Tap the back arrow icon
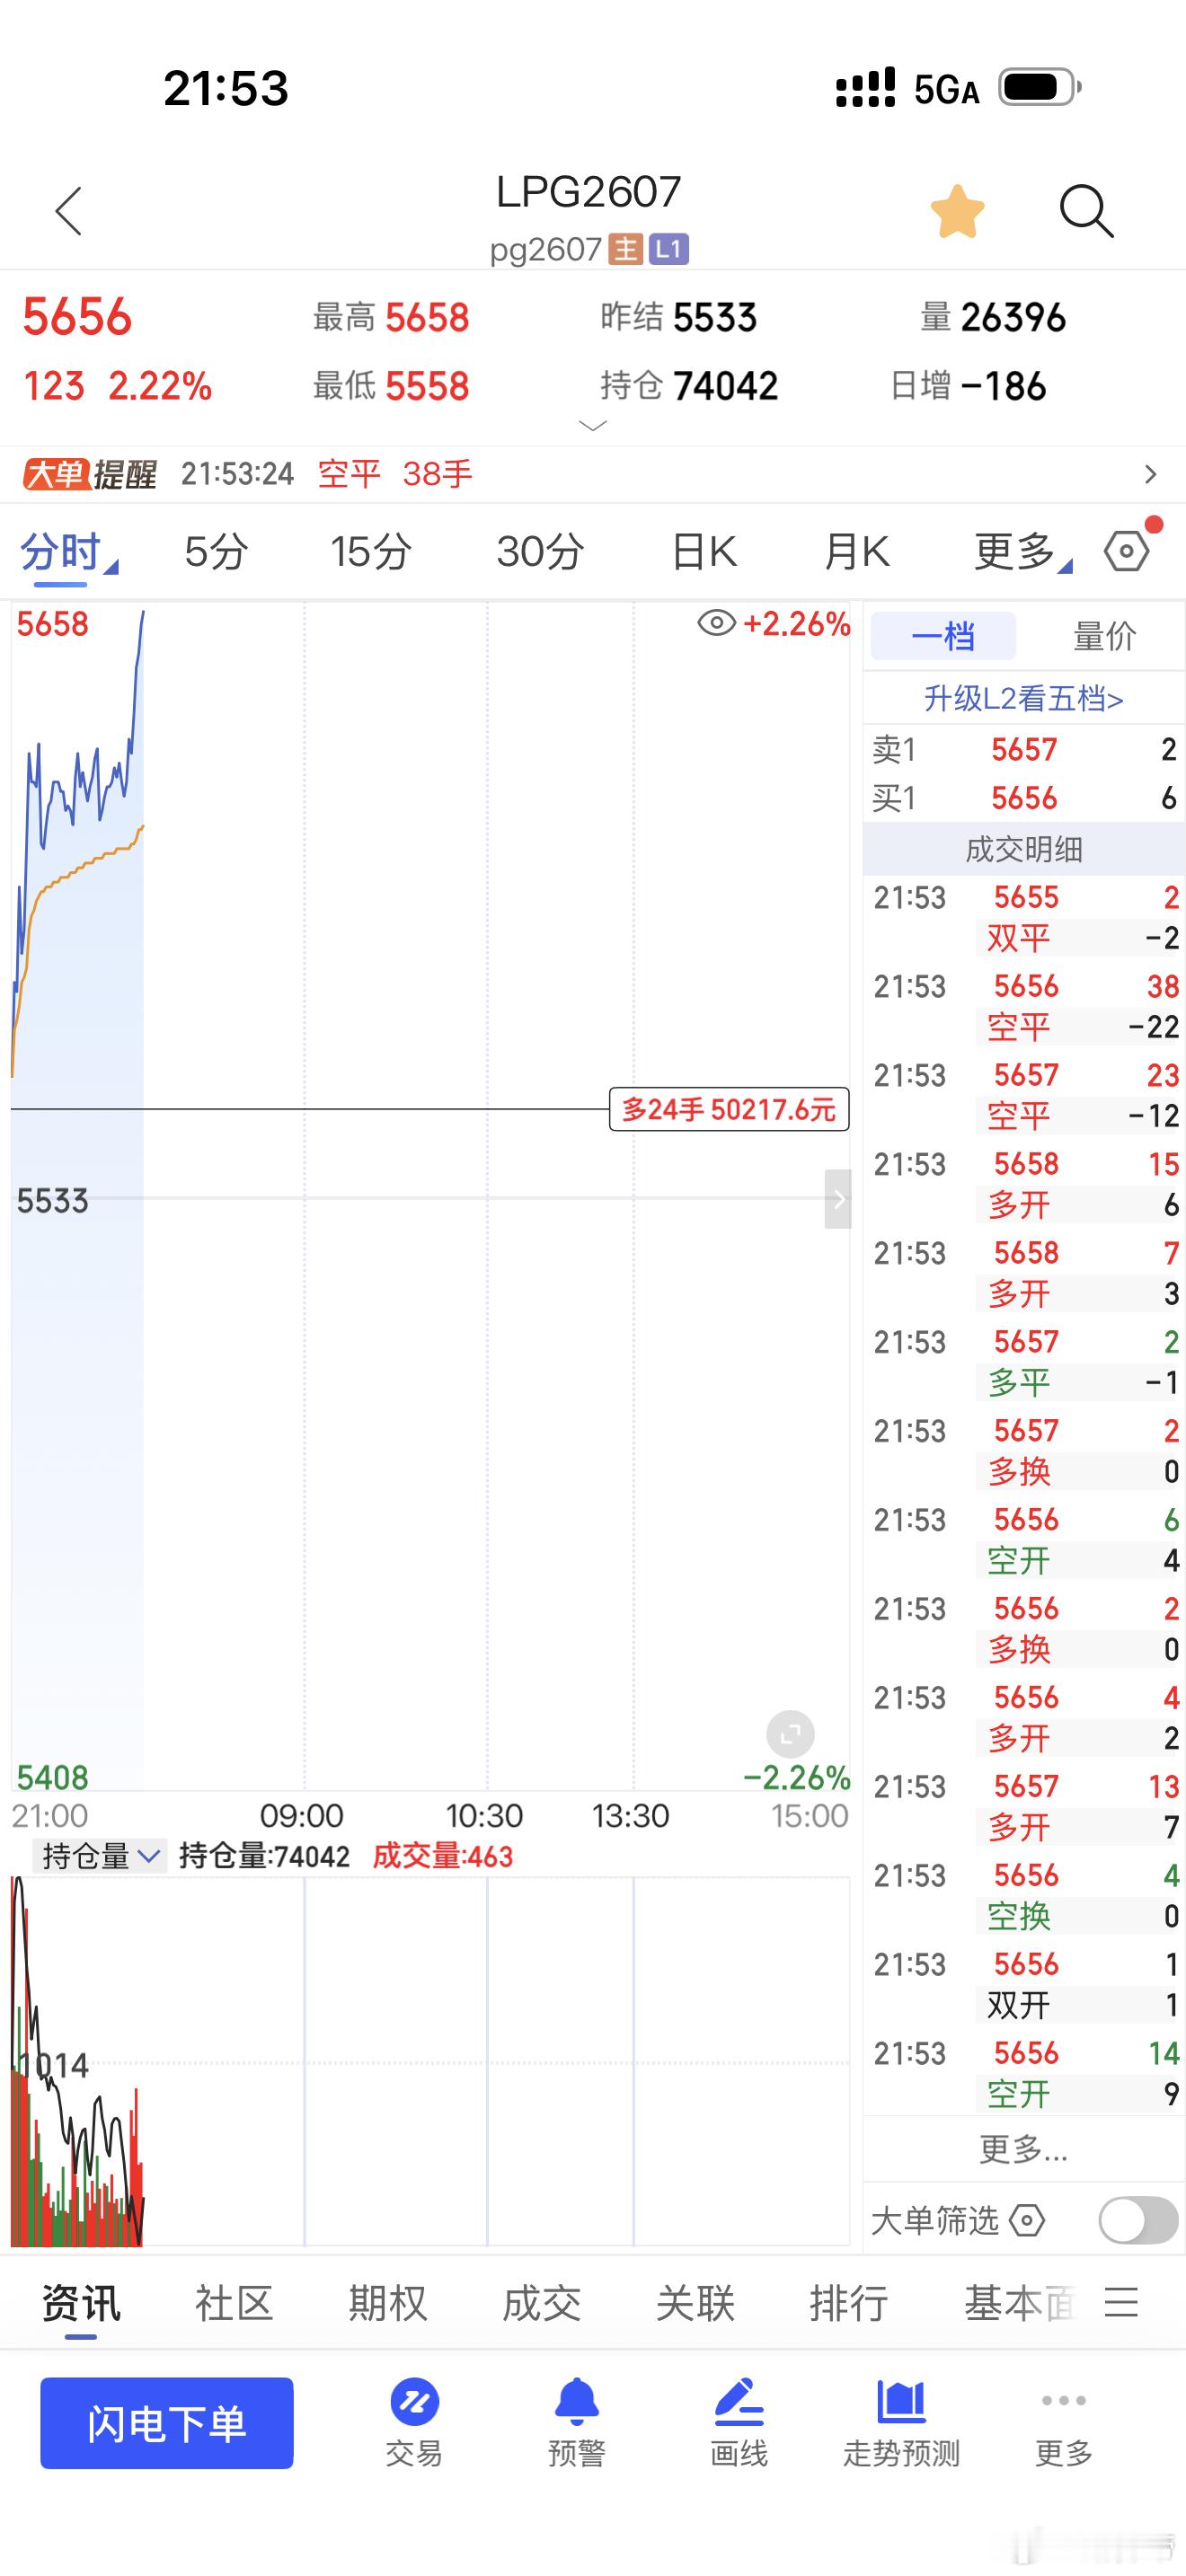The image size is (1186, 2576). pos(68,211)
